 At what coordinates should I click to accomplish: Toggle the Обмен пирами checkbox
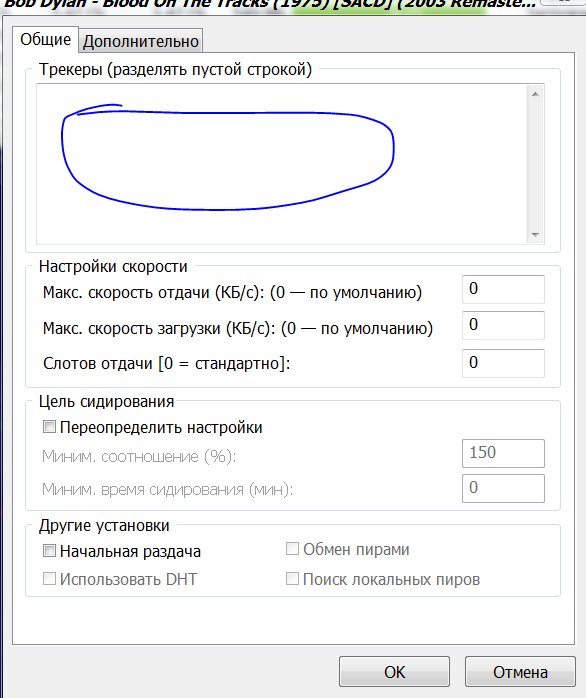pos(292,549)
